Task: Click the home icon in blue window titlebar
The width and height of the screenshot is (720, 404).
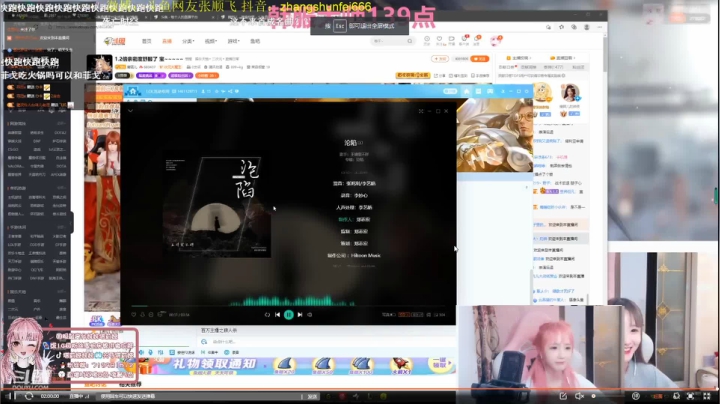Action: (467, 91)
